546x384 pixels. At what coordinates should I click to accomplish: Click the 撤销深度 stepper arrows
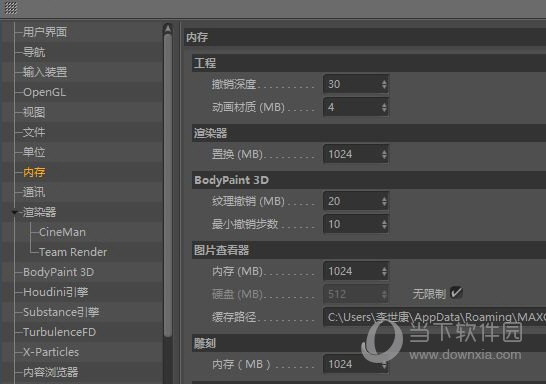pos(384,84)
